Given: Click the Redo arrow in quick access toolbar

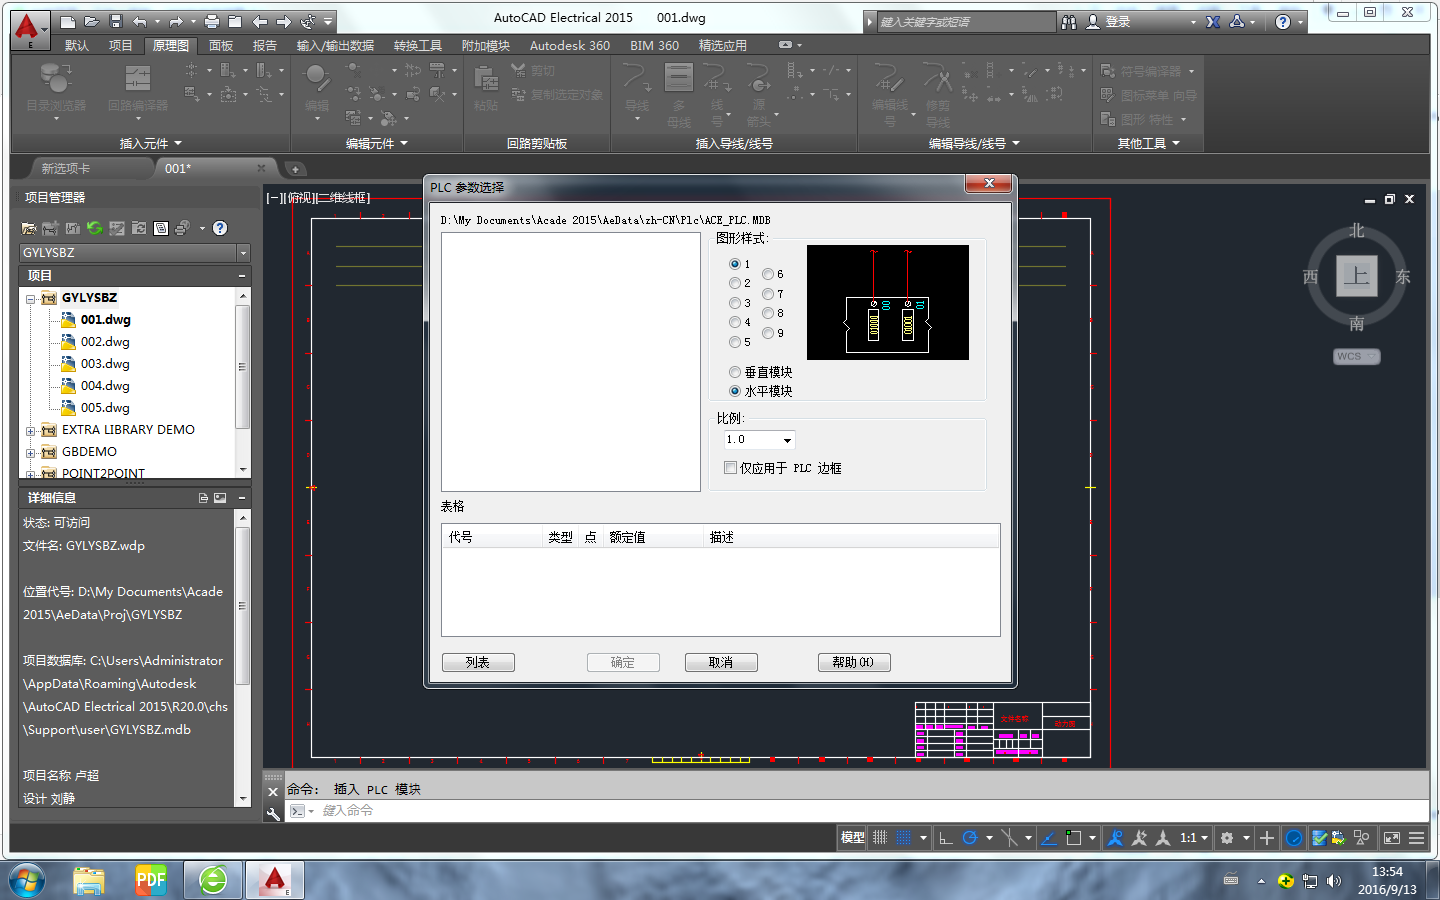Looking at the screenshot, I should click(176, 21).
